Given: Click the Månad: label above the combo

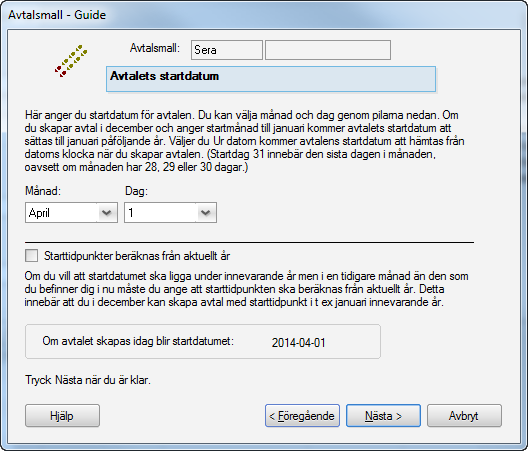Looking at the screenshot, I should [43, 191].
